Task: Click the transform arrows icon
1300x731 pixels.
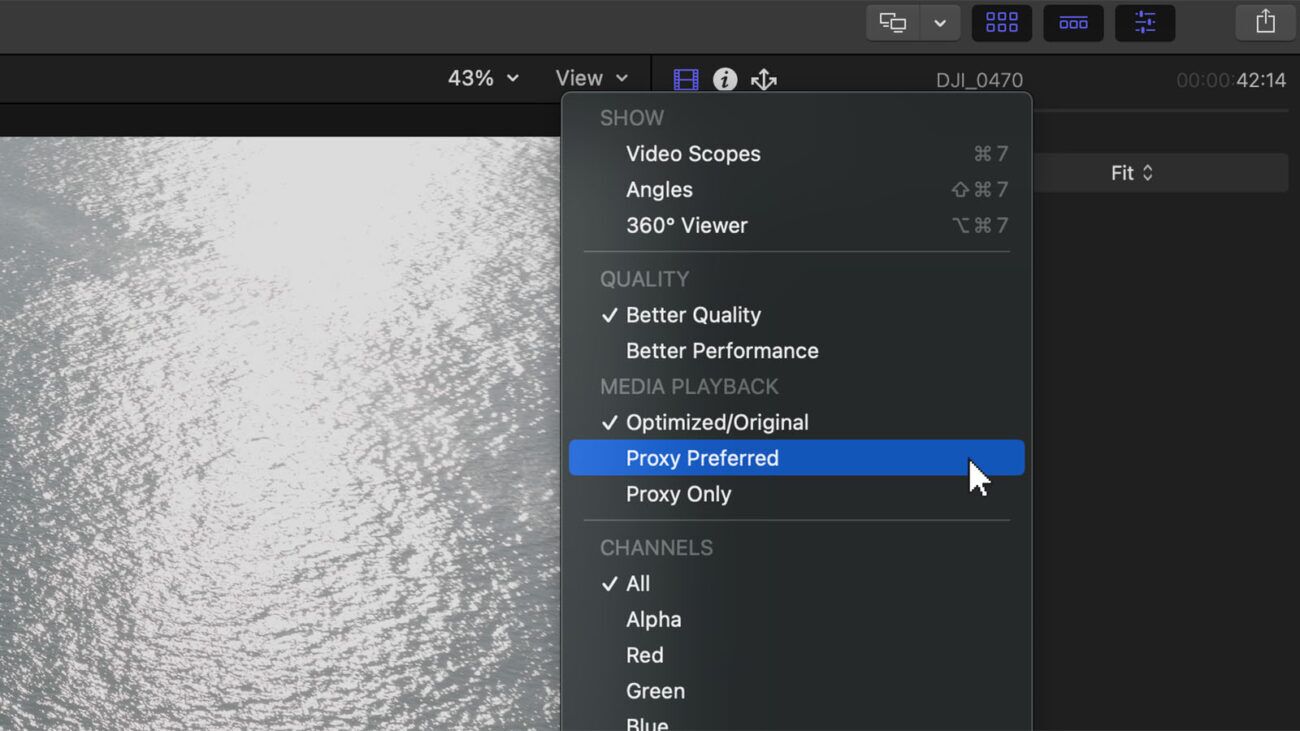Action: click(x=763, y=78)
